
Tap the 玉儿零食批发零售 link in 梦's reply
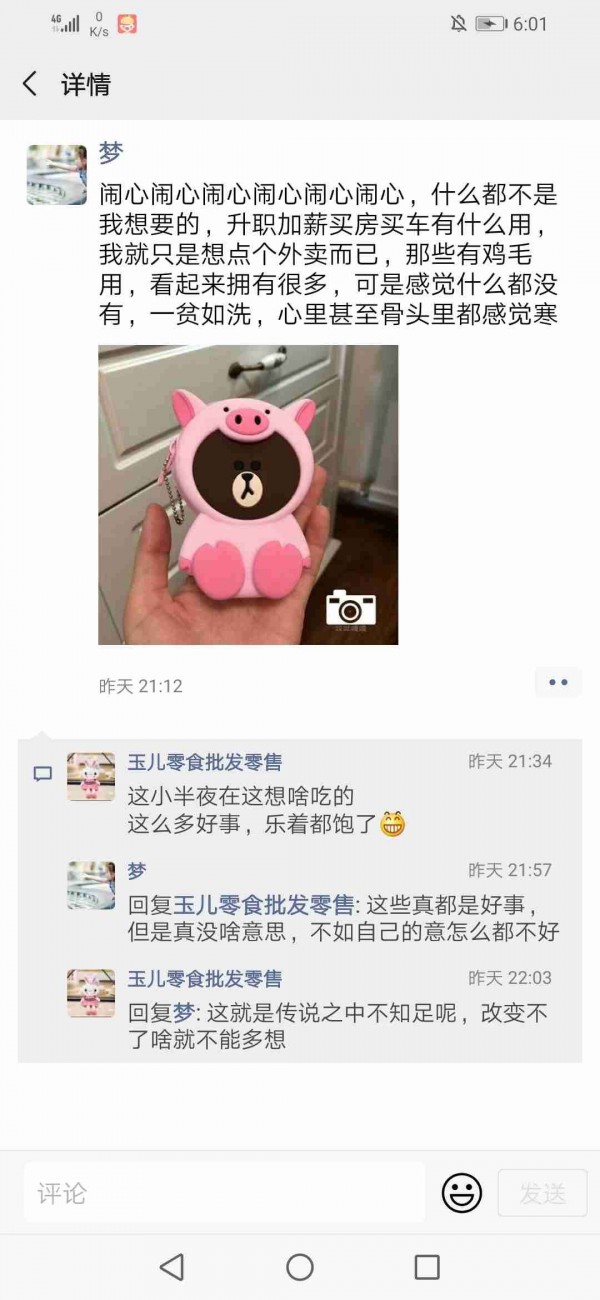(264, 906)
